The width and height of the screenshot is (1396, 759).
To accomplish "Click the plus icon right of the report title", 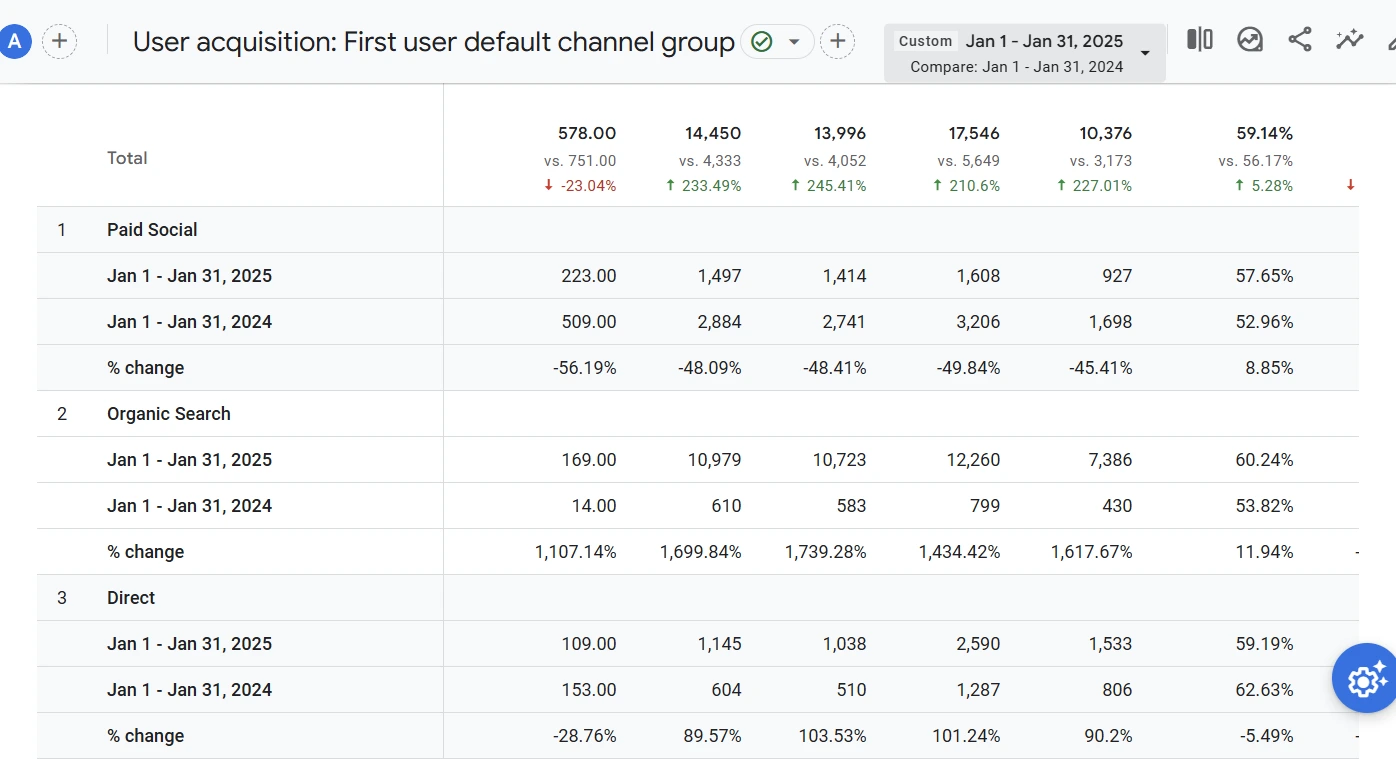I will [x=838, y=42].
